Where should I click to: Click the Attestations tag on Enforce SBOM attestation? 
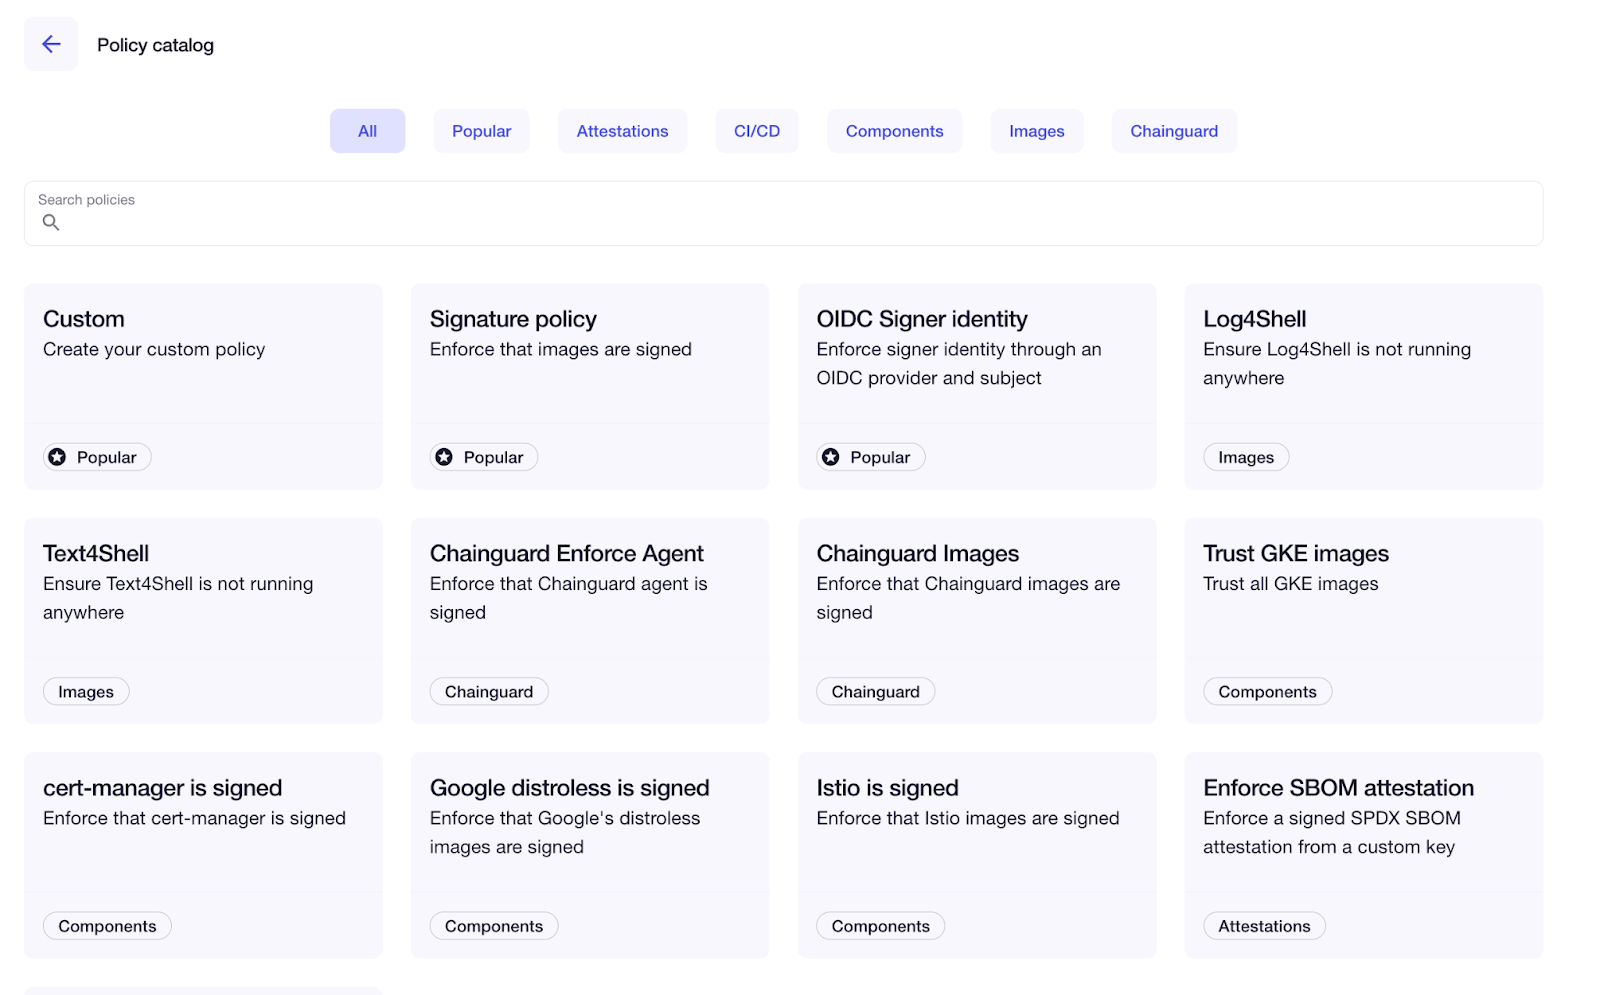pyautogui.click(x=1263, y=925)
